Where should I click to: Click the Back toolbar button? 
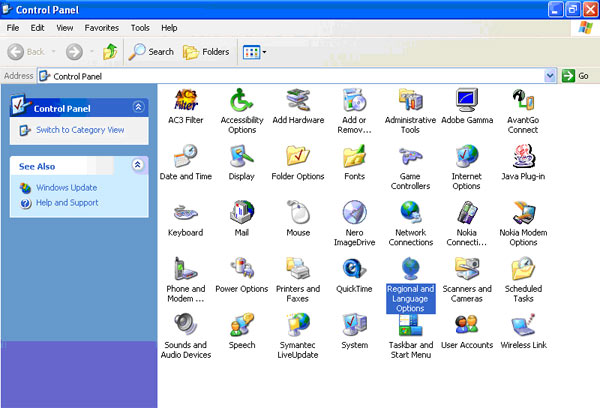[26, 52]
